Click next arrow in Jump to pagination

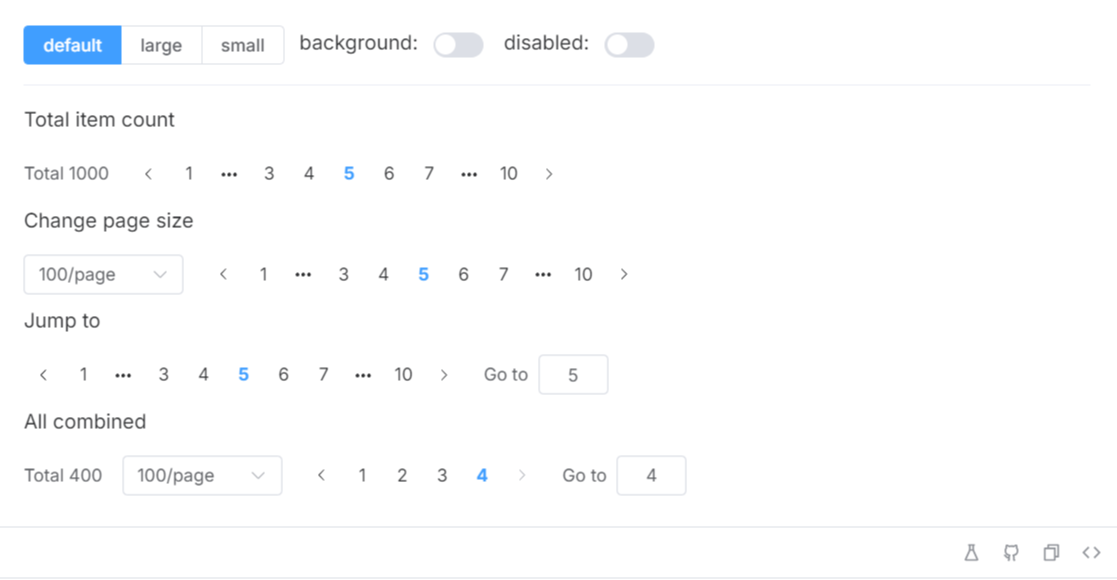coord(444,375)
